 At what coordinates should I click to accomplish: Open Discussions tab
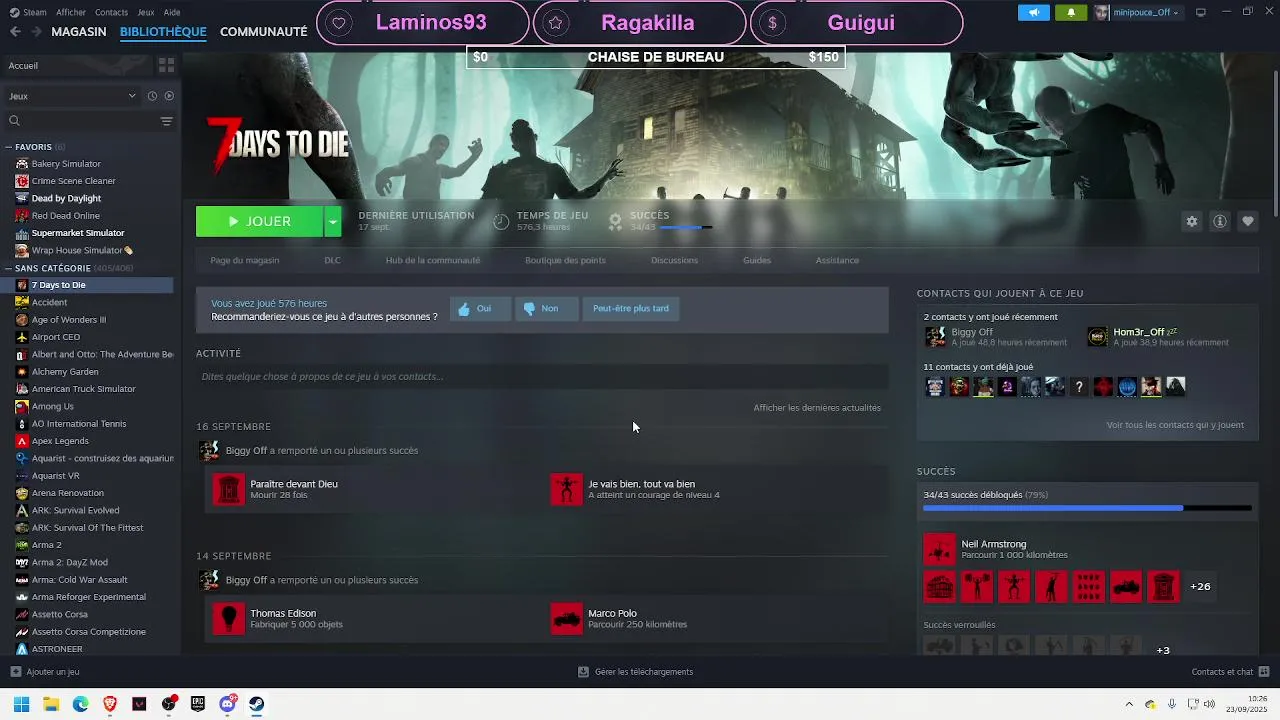click(x=674, y=260)
